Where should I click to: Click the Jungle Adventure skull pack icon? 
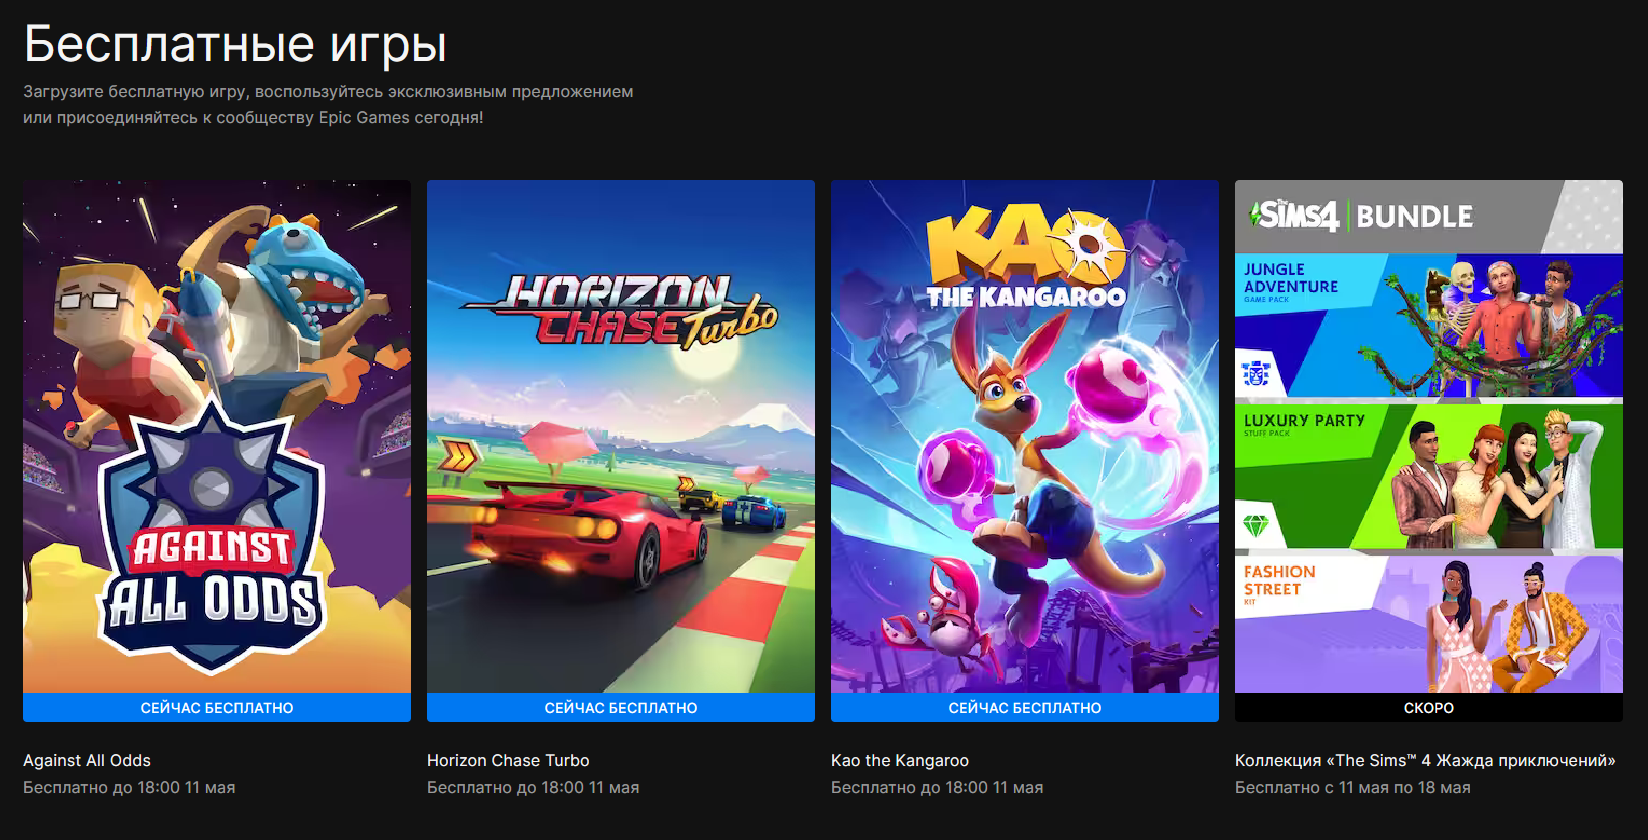(x=1256, y=373)
